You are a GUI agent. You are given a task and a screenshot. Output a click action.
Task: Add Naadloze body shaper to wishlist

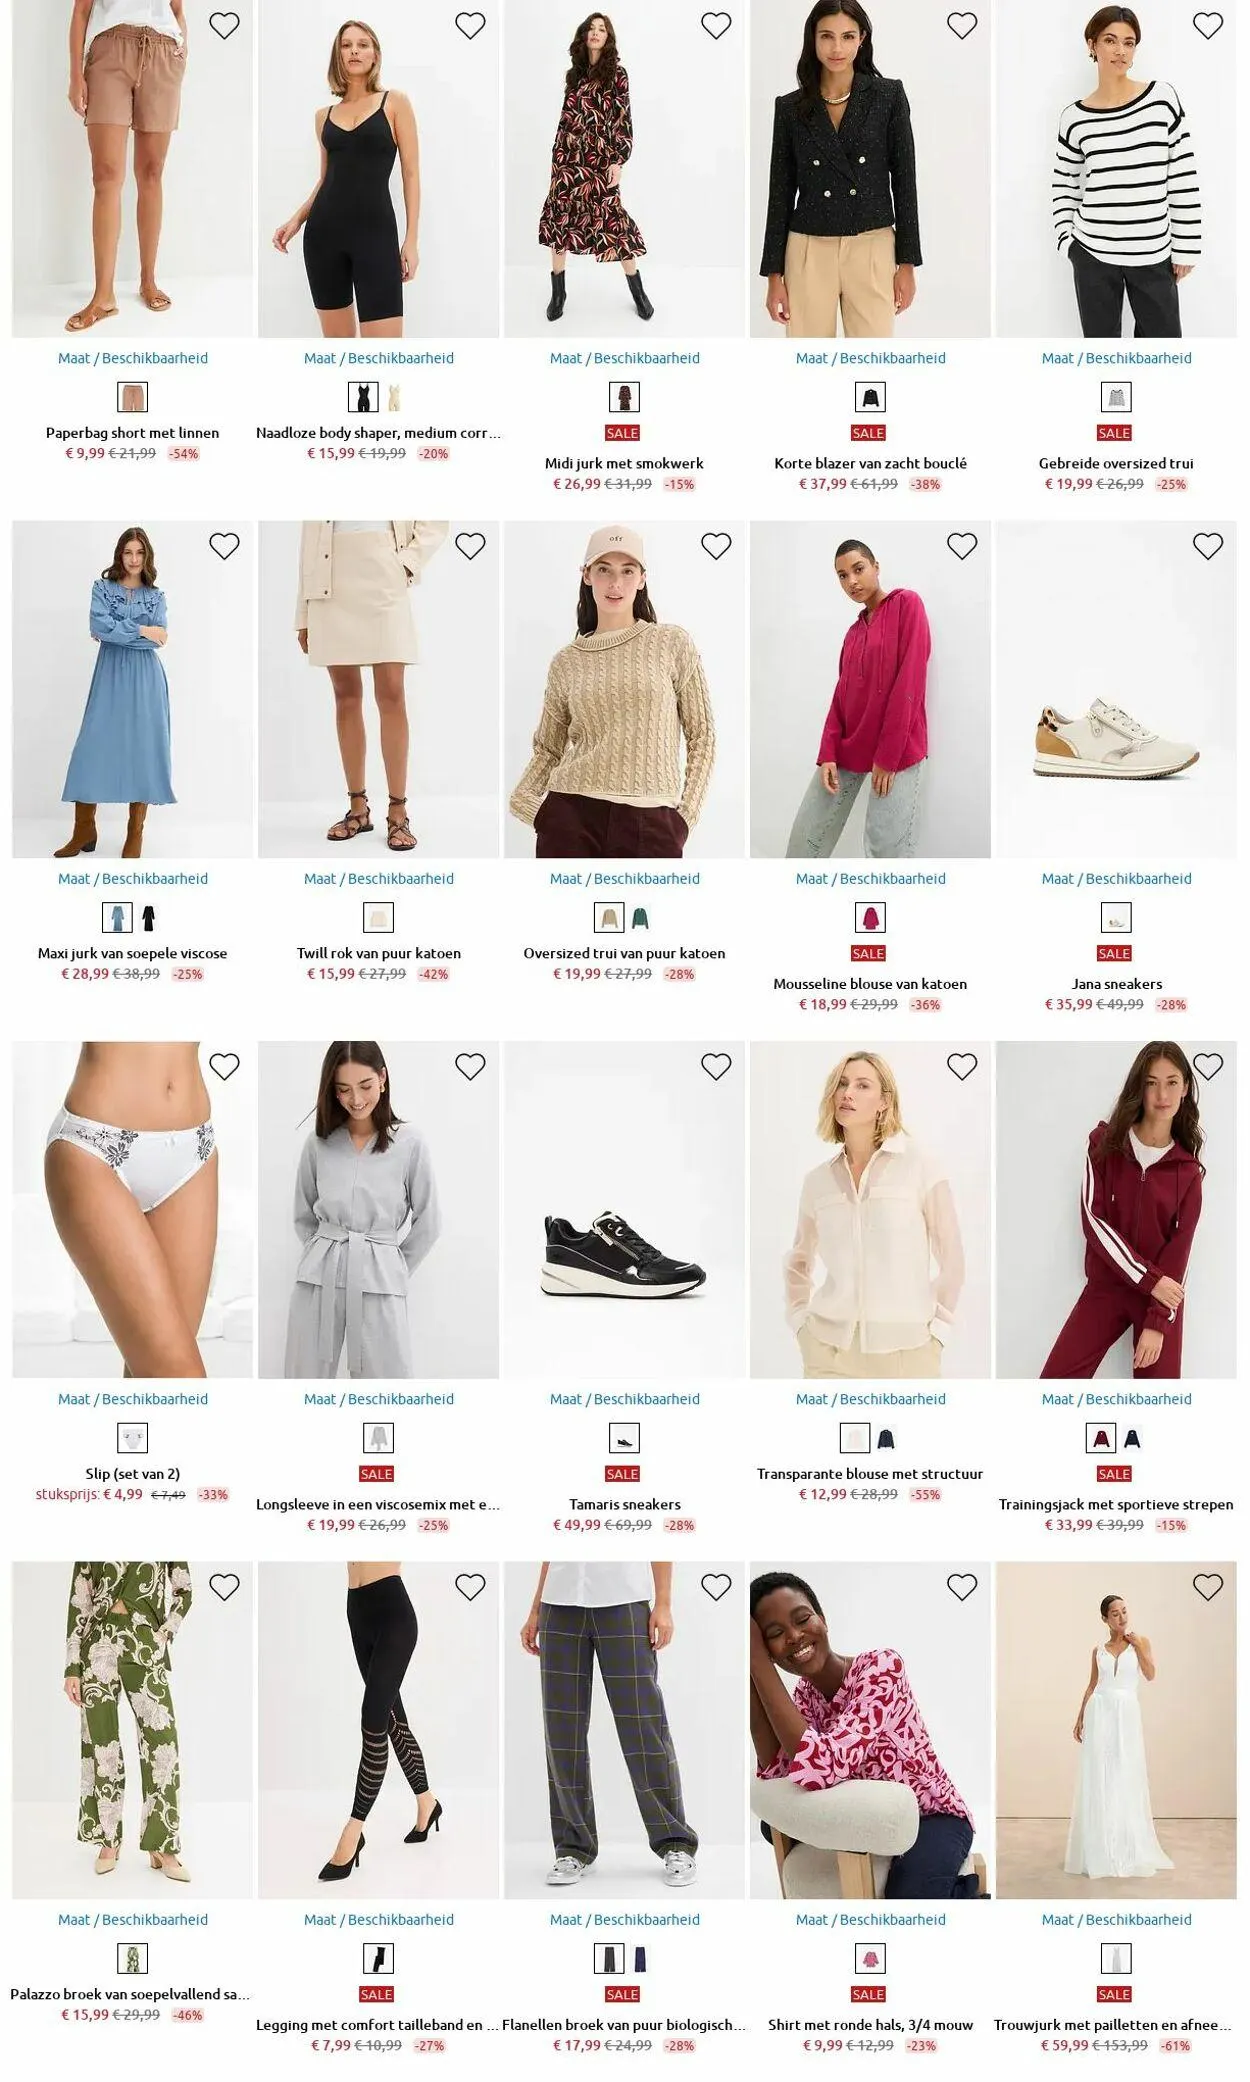[x=470, y=26]
